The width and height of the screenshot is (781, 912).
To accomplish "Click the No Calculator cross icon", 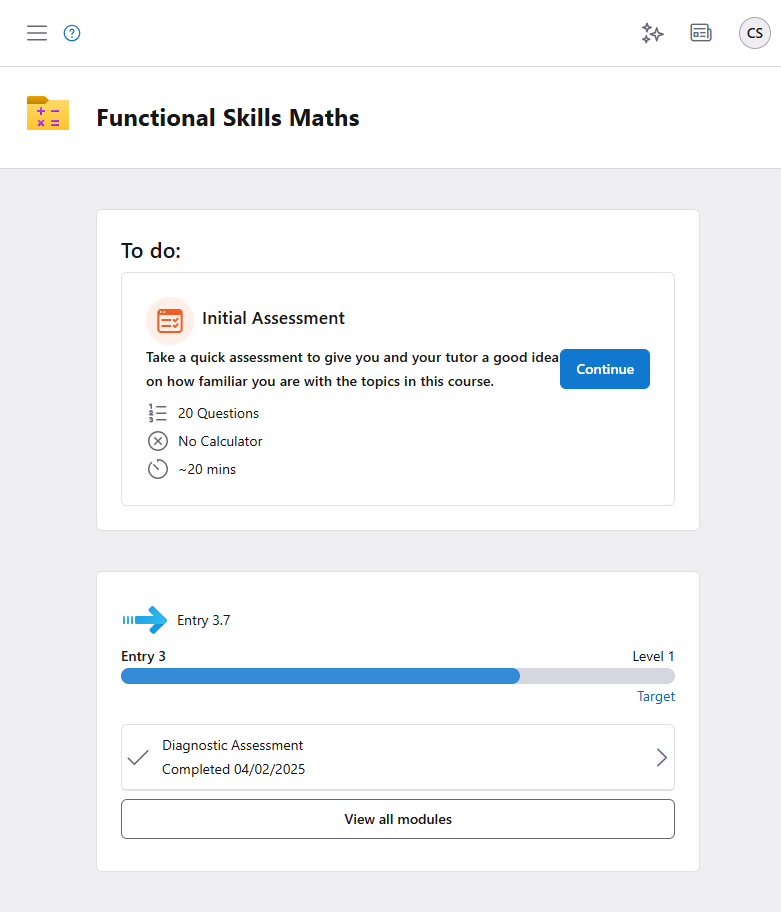I will click(x=157, y=441).
